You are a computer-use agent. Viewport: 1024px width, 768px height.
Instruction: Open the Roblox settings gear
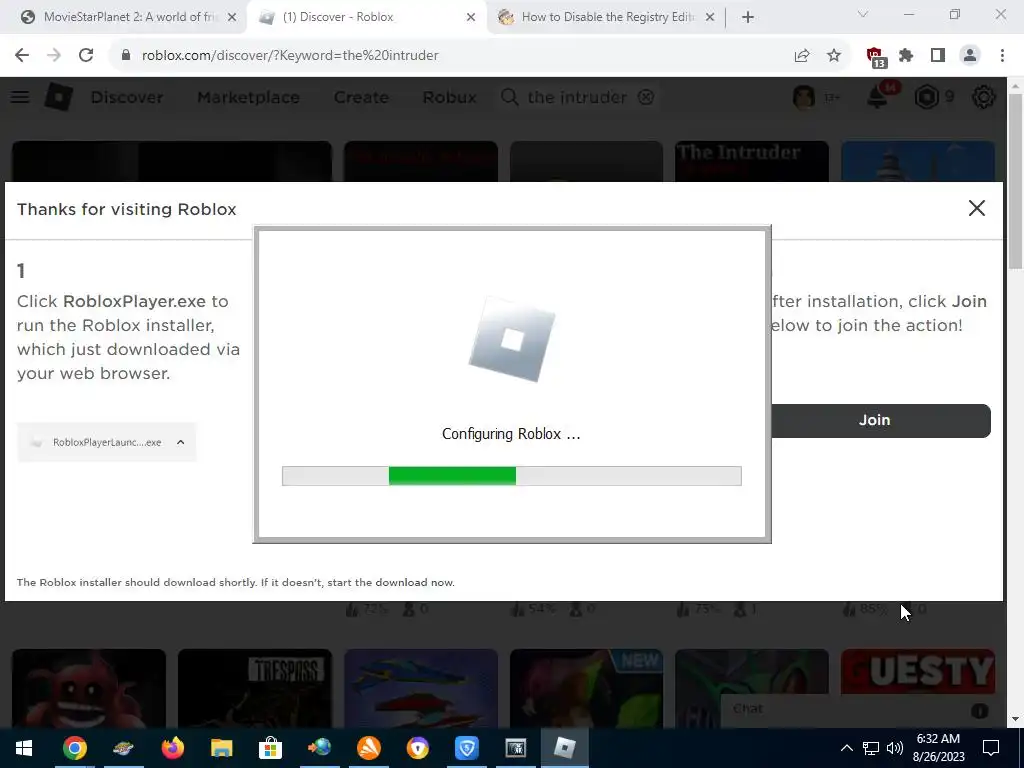tap(984, 97)
